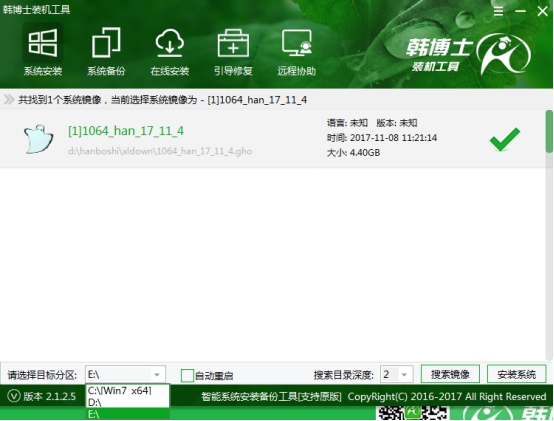Viewport: 554px width, 421px height.
Task: Click the image path d:\hanboshi\xldown\1064_han_17_11_4.gho
Action: point(160,151)
